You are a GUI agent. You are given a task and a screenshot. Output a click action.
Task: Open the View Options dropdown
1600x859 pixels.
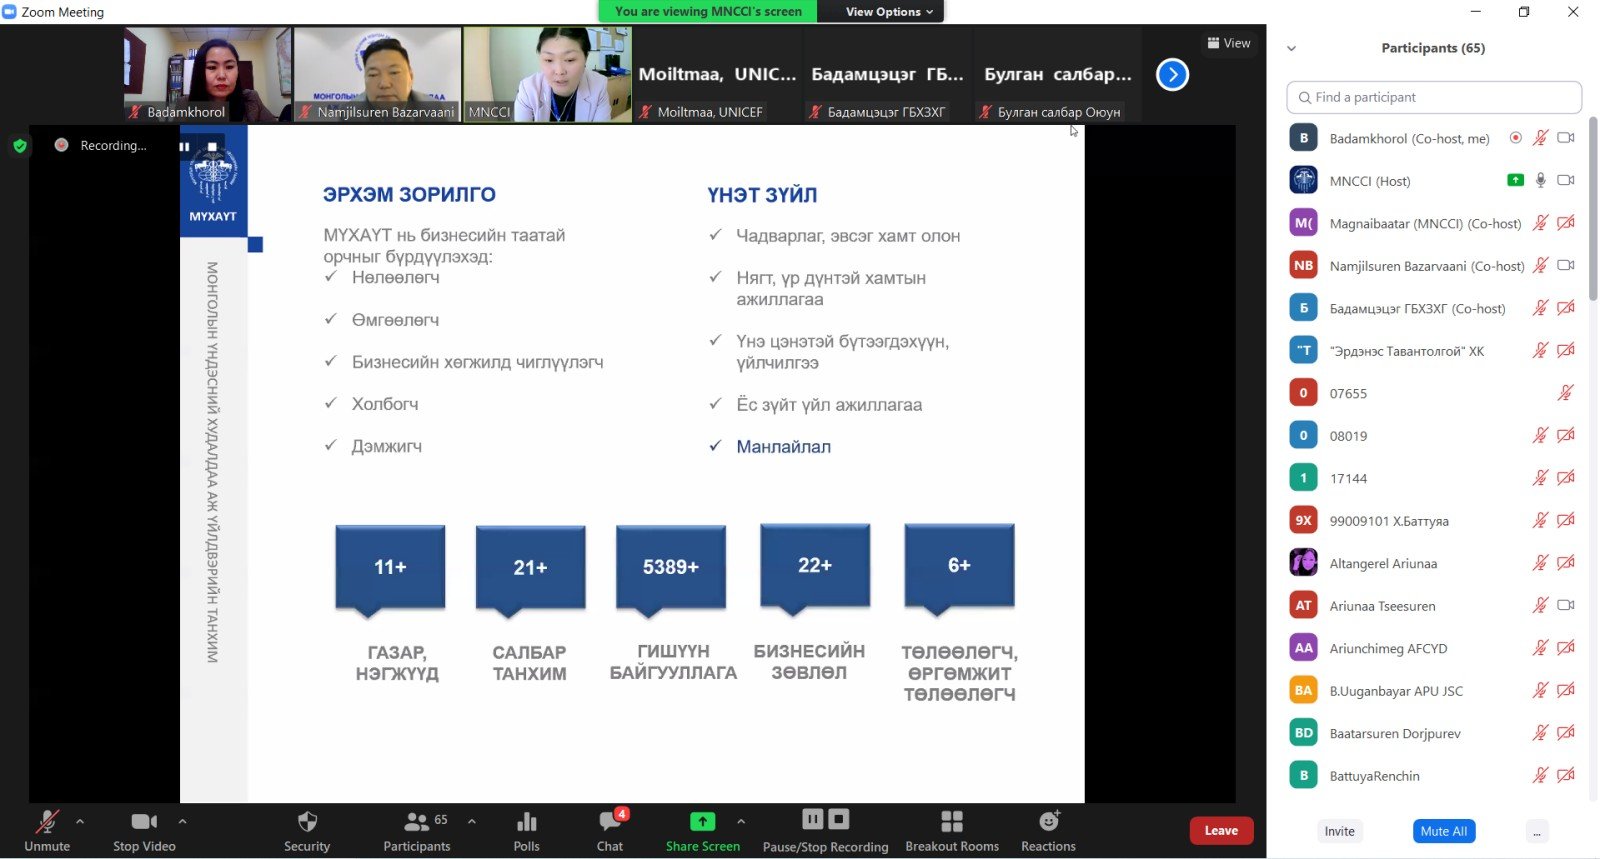(888, 12)
